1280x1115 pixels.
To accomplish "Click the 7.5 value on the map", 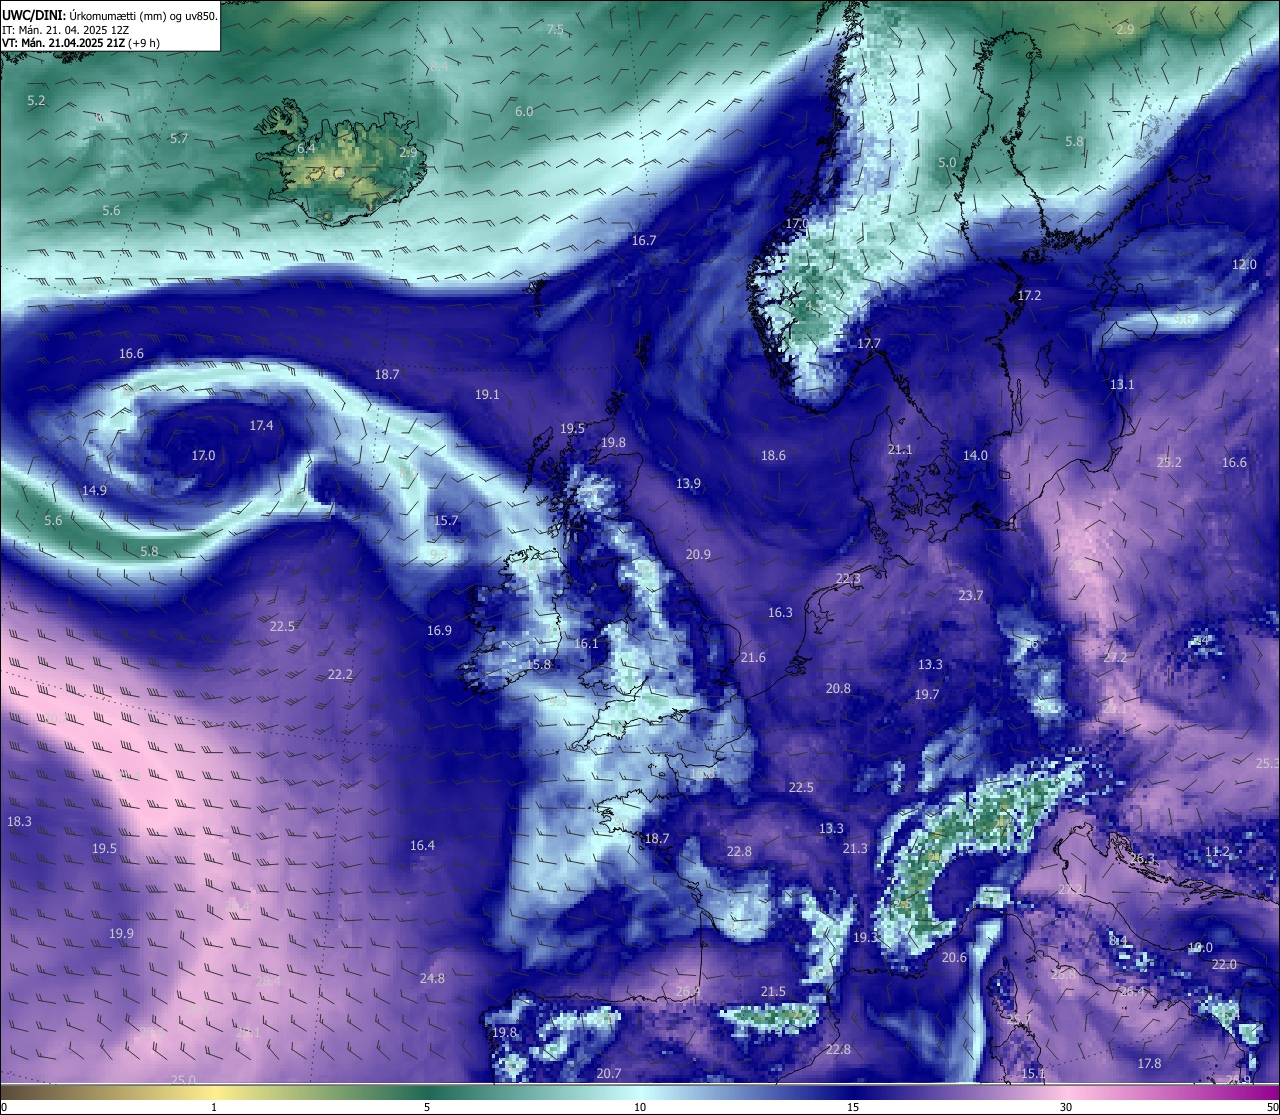I will [x=555, y=30].
